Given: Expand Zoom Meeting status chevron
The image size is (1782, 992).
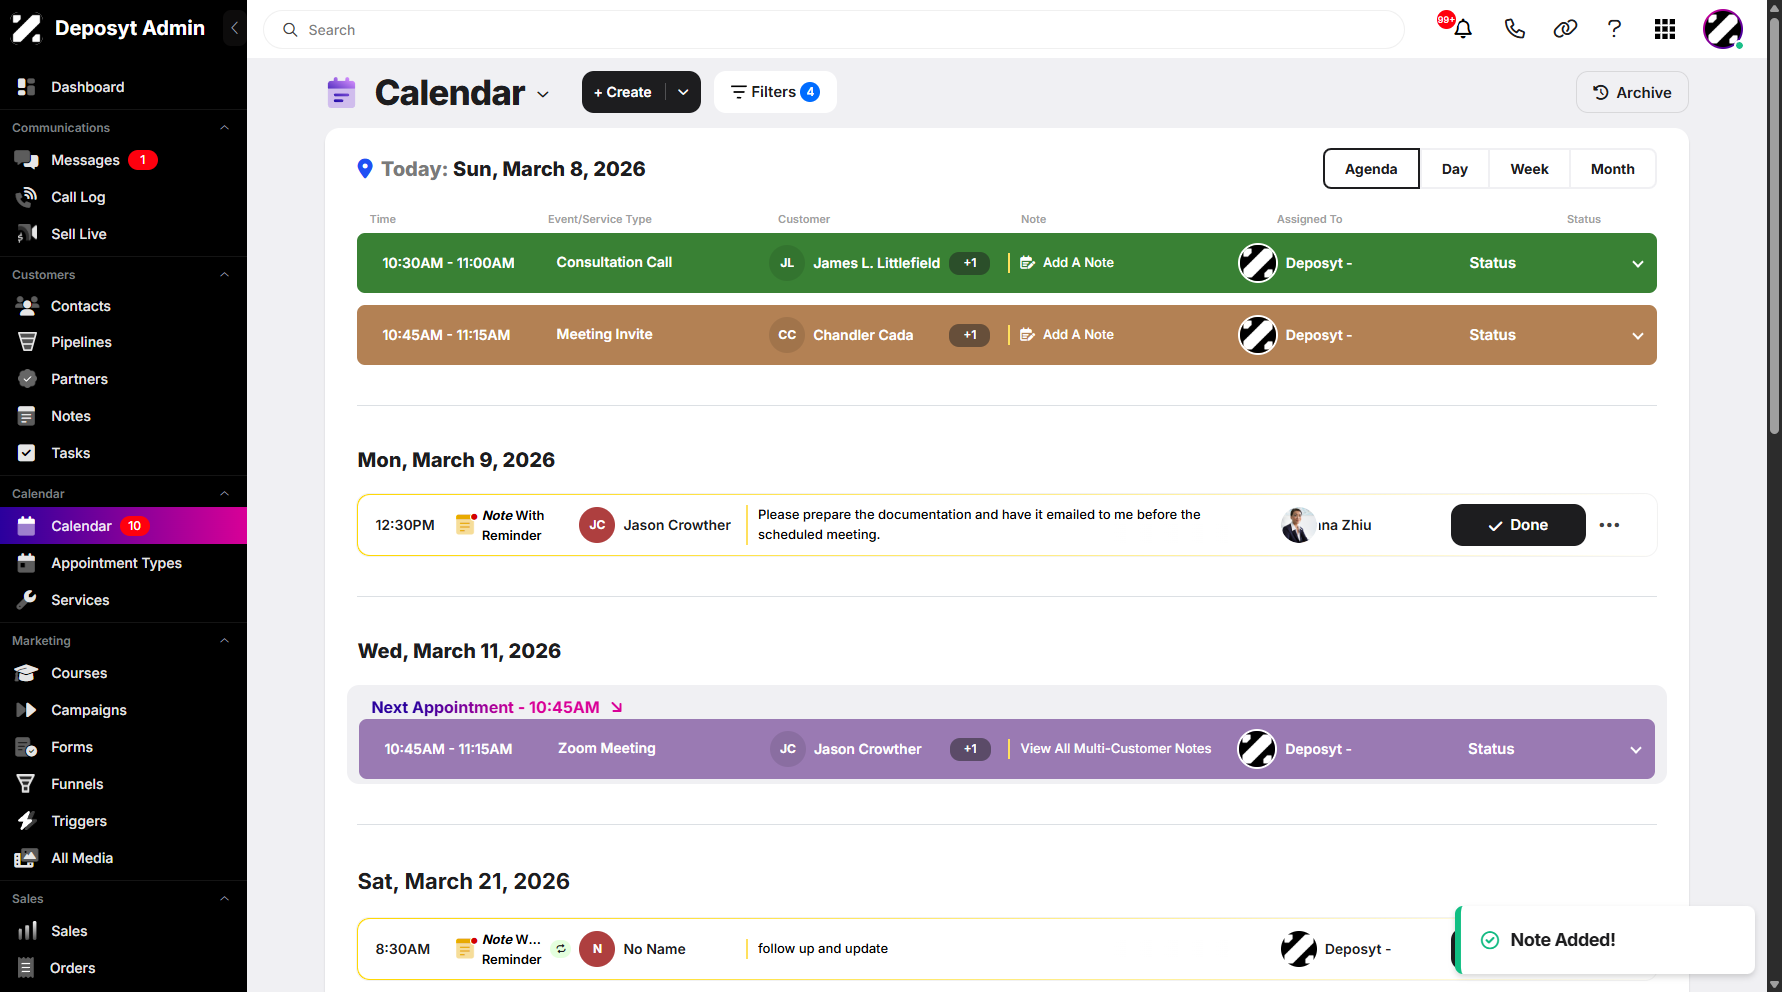Looking at the screenshot, I should click(1636, 750).
